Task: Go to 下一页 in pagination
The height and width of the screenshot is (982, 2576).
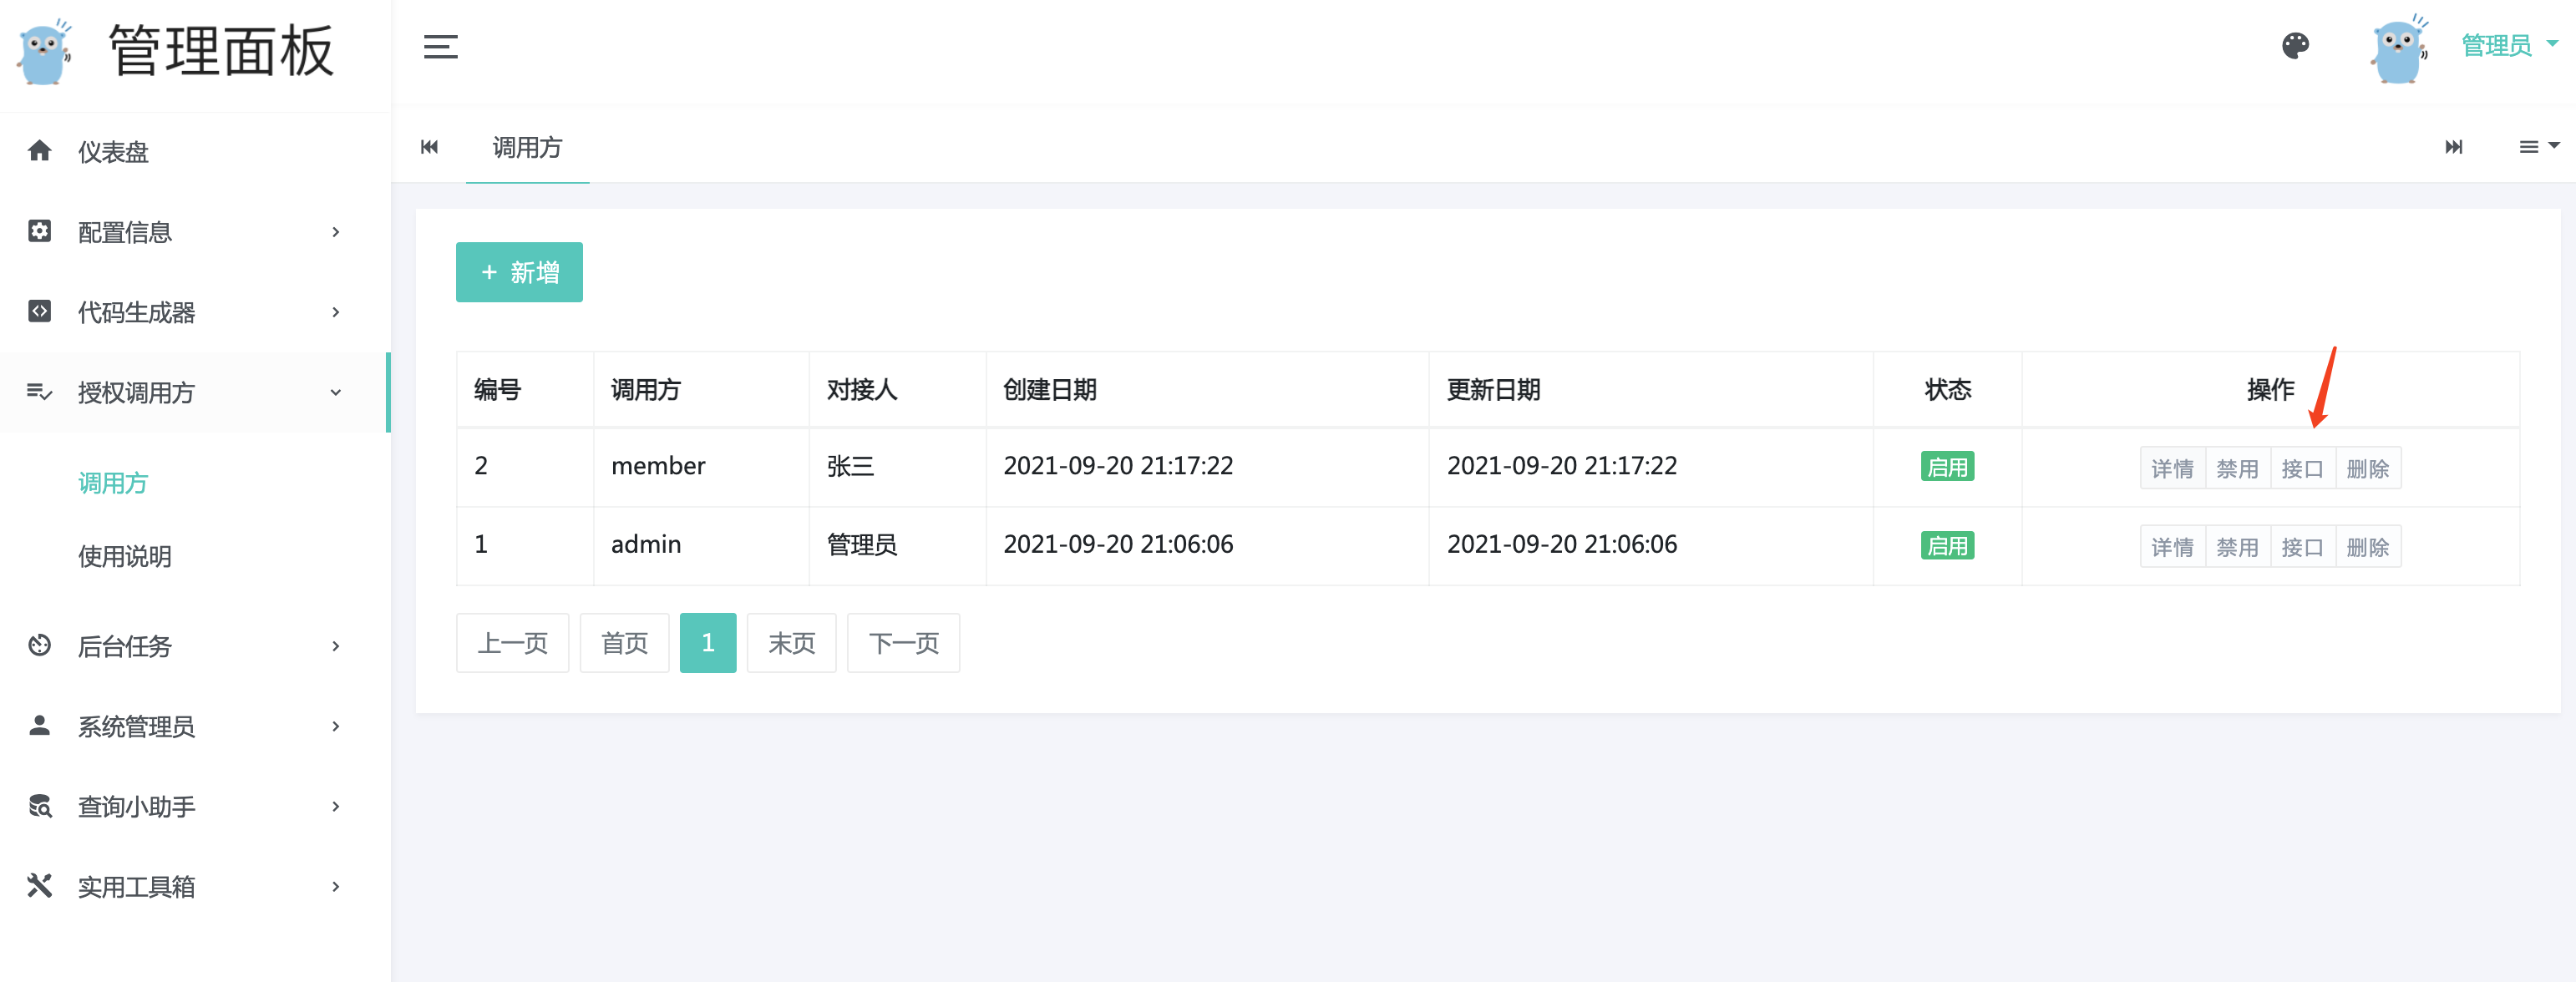Action: click(902, 643)
